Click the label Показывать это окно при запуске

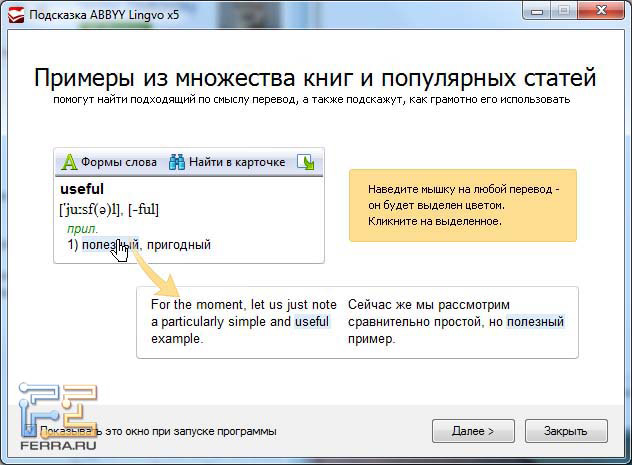coord(158,431)
